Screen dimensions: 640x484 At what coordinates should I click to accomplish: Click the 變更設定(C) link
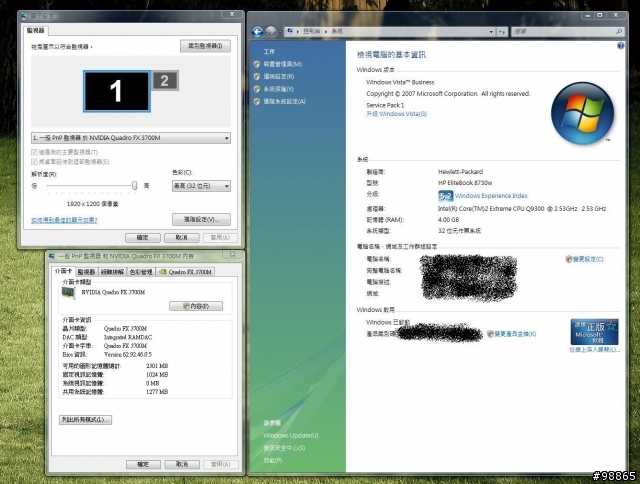588,259
